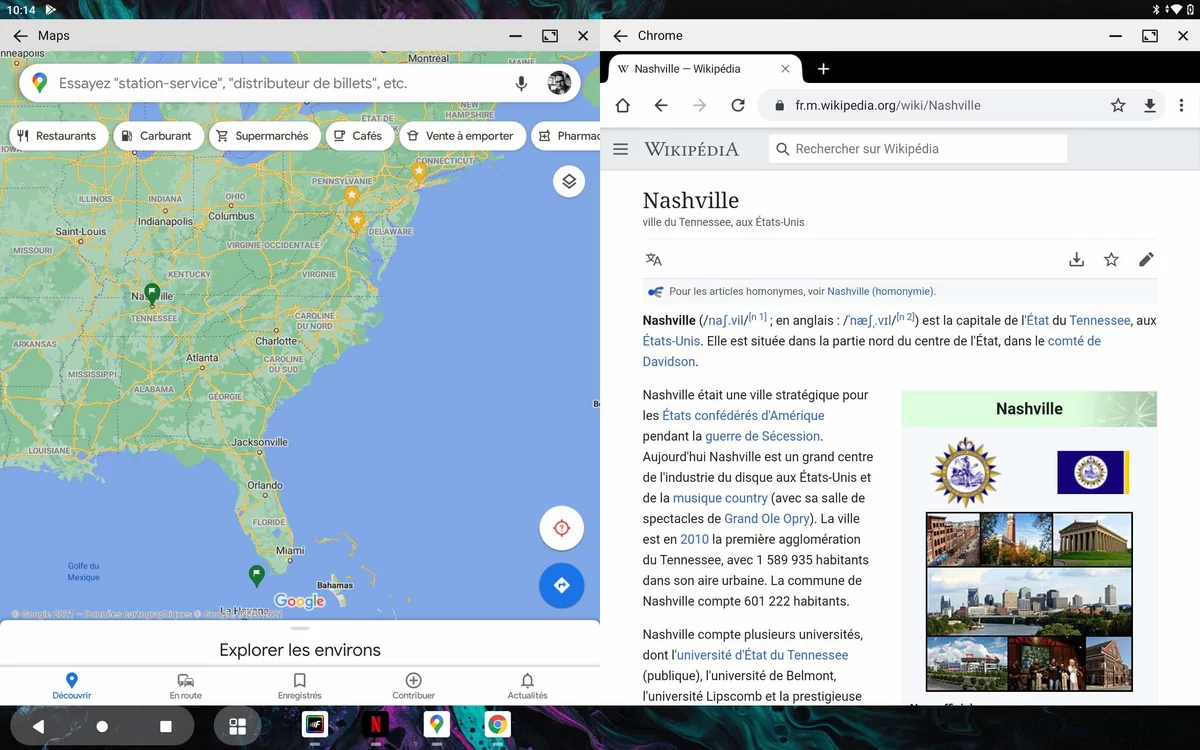This screenshot has width=1200, height=750.
Task: Open the Chrome three-dot menu
Action: [x=1181, y=105]
